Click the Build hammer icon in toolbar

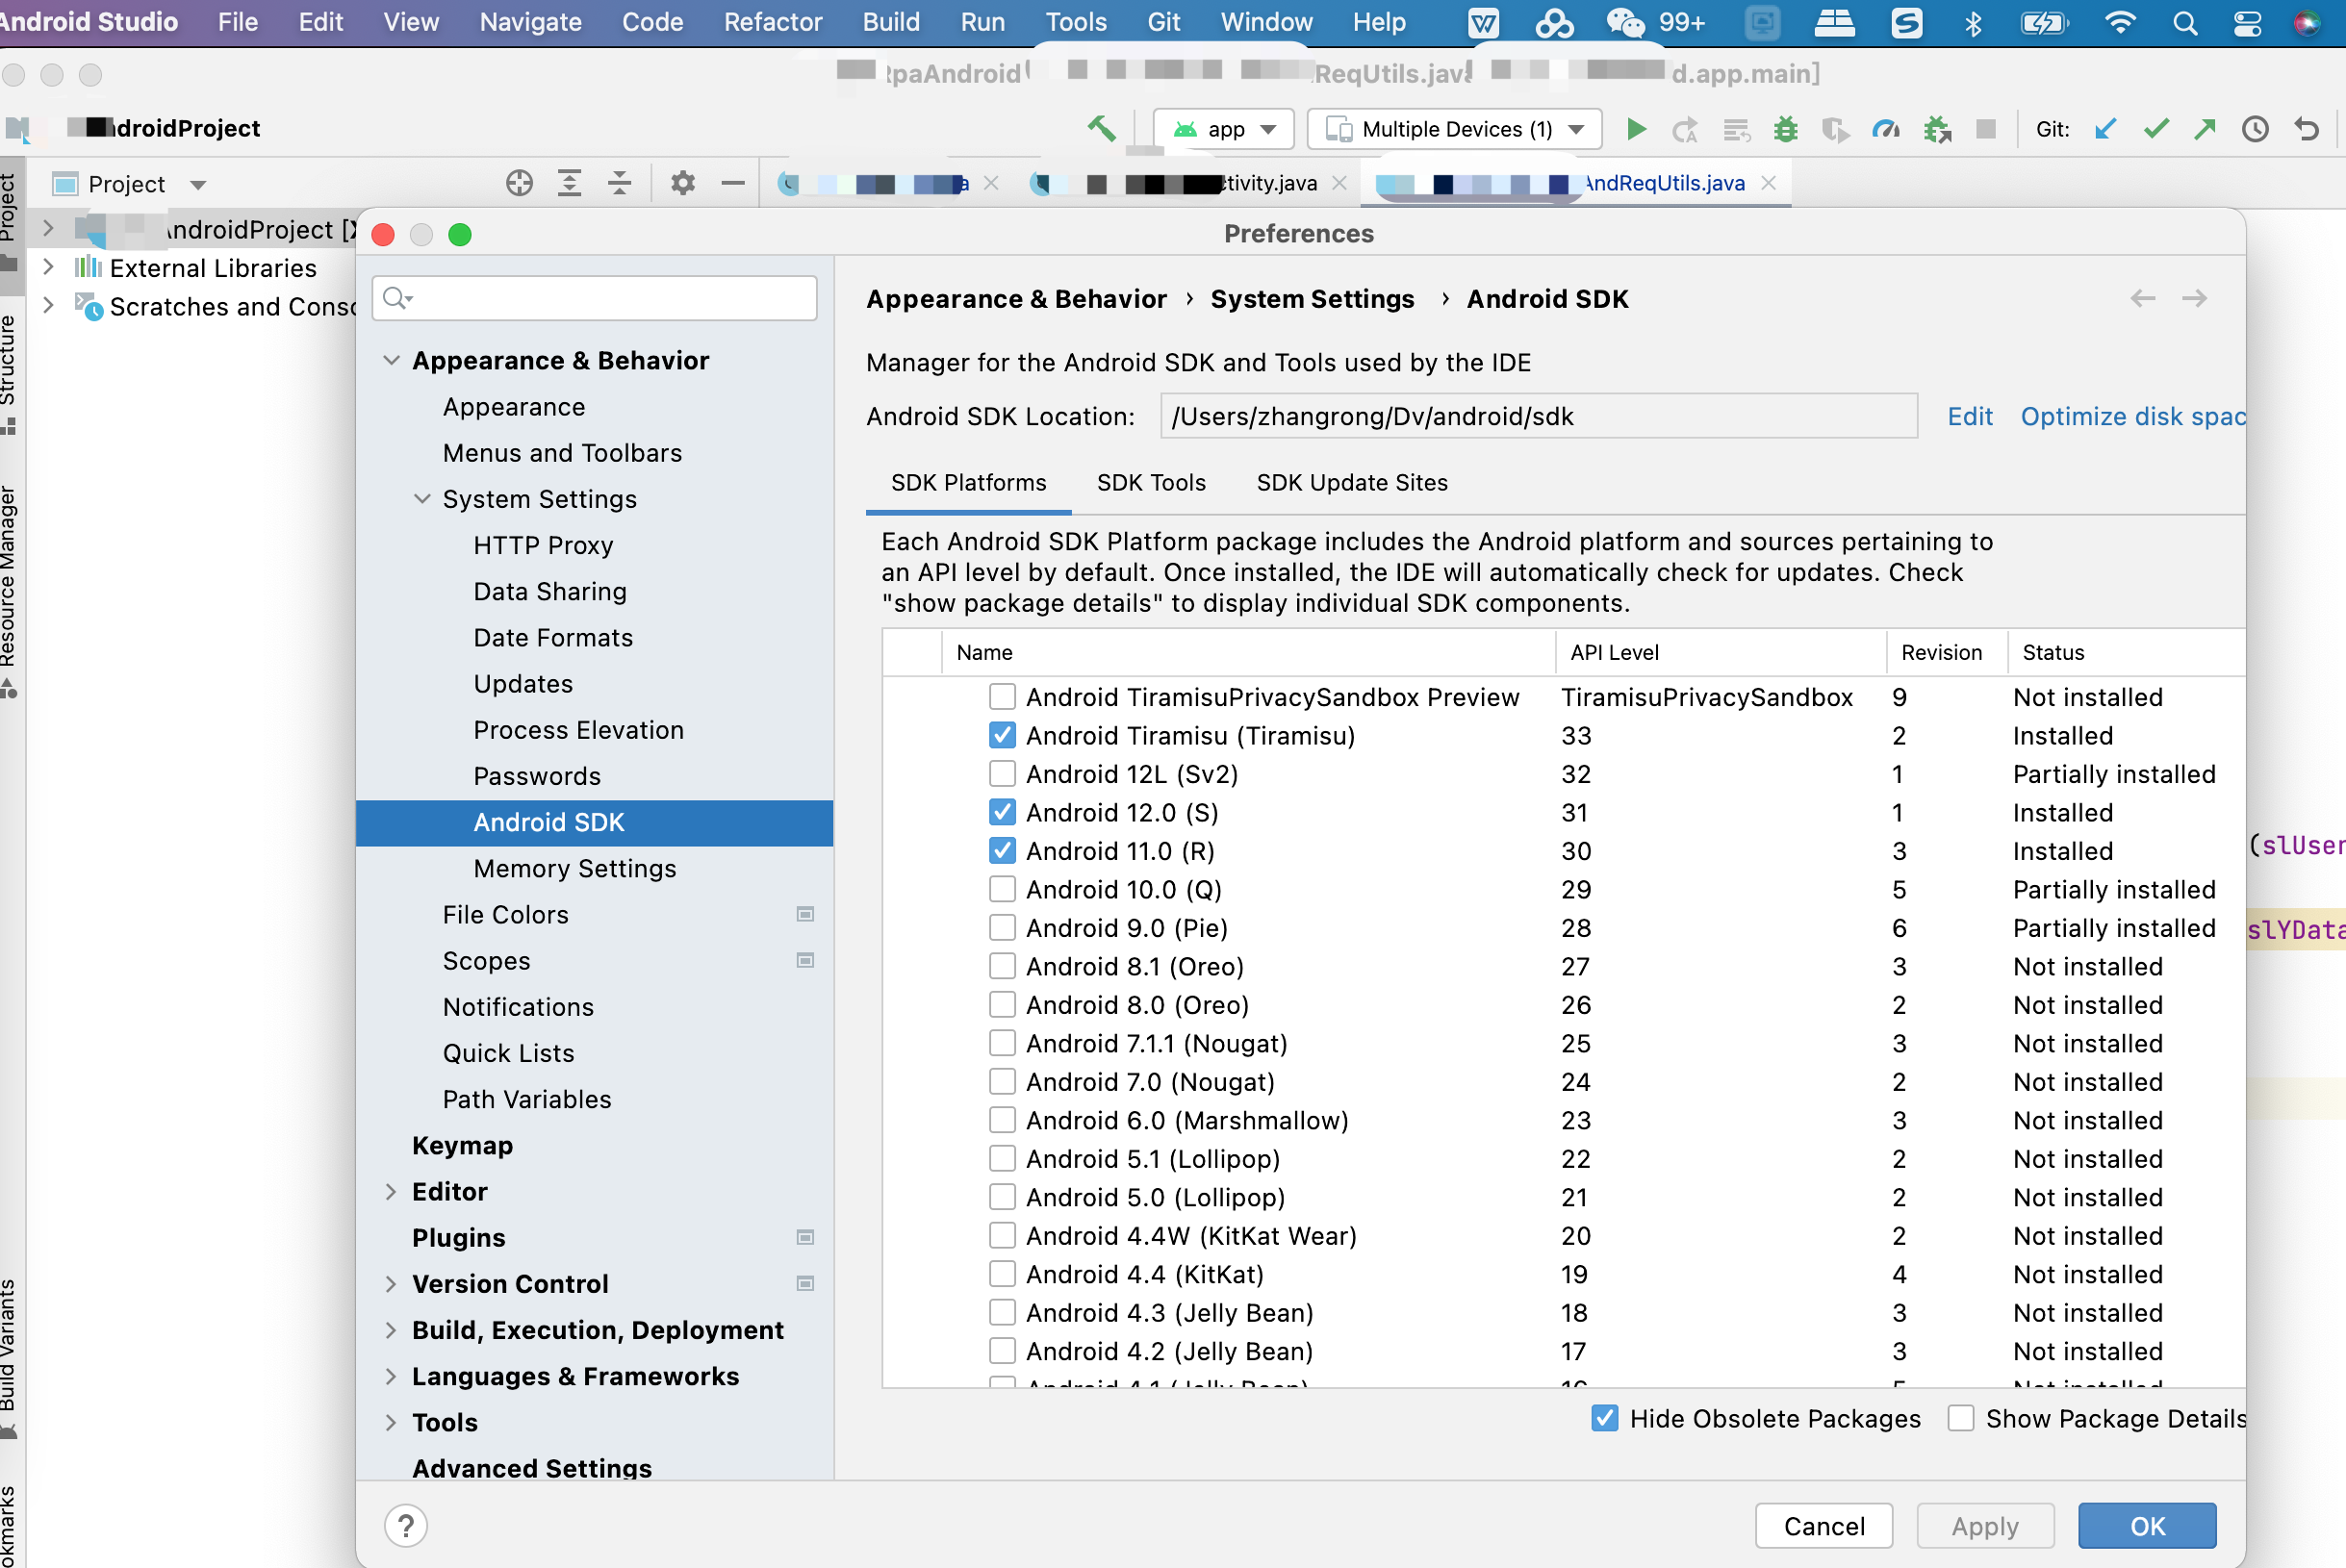(1102, 128)
